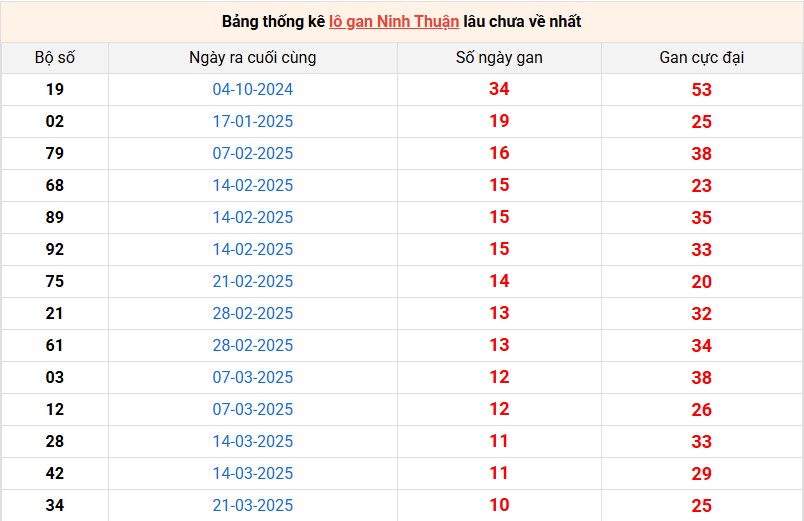This screenshot has height=521, width=804.
Task: Select number 68 in the Bộ số column
Action: [x=55, y=185]
